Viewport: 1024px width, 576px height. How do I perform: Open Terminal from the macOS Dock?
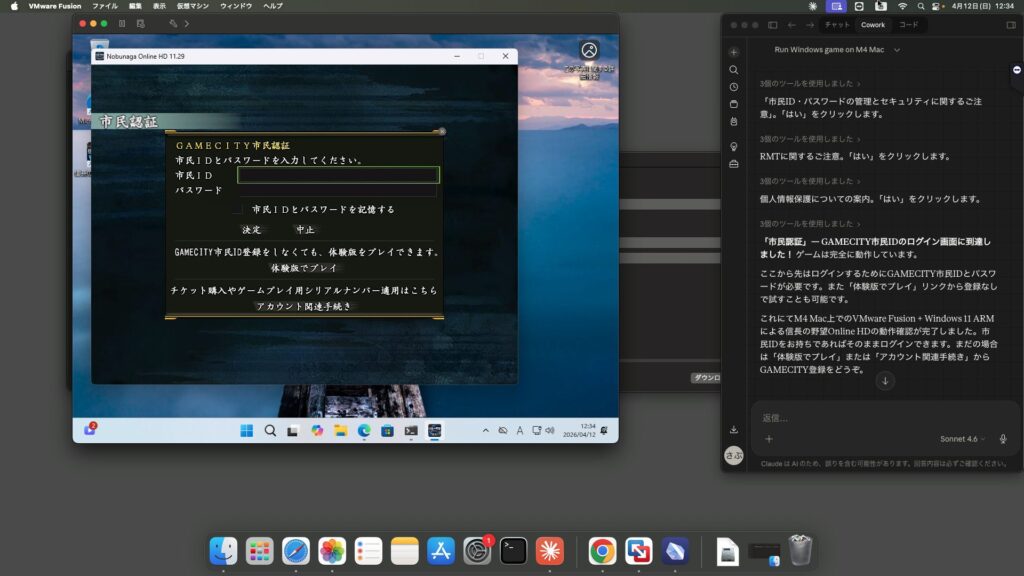tap(513, 550)
